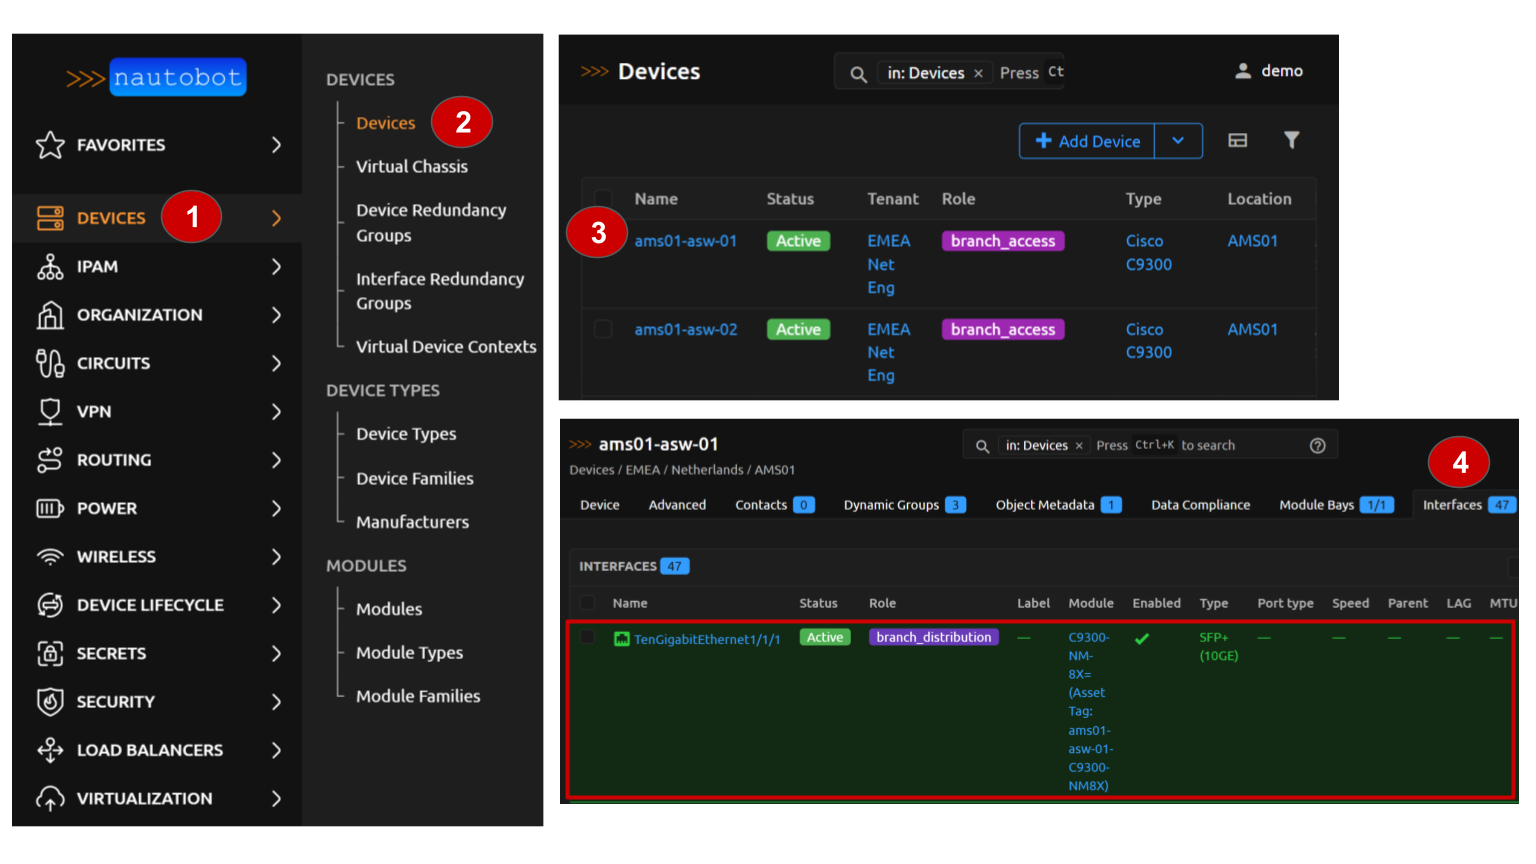The width and height of the screenshot is (1536, 864).
Task: Click the IPAM network tree icon
Action: 50,267
